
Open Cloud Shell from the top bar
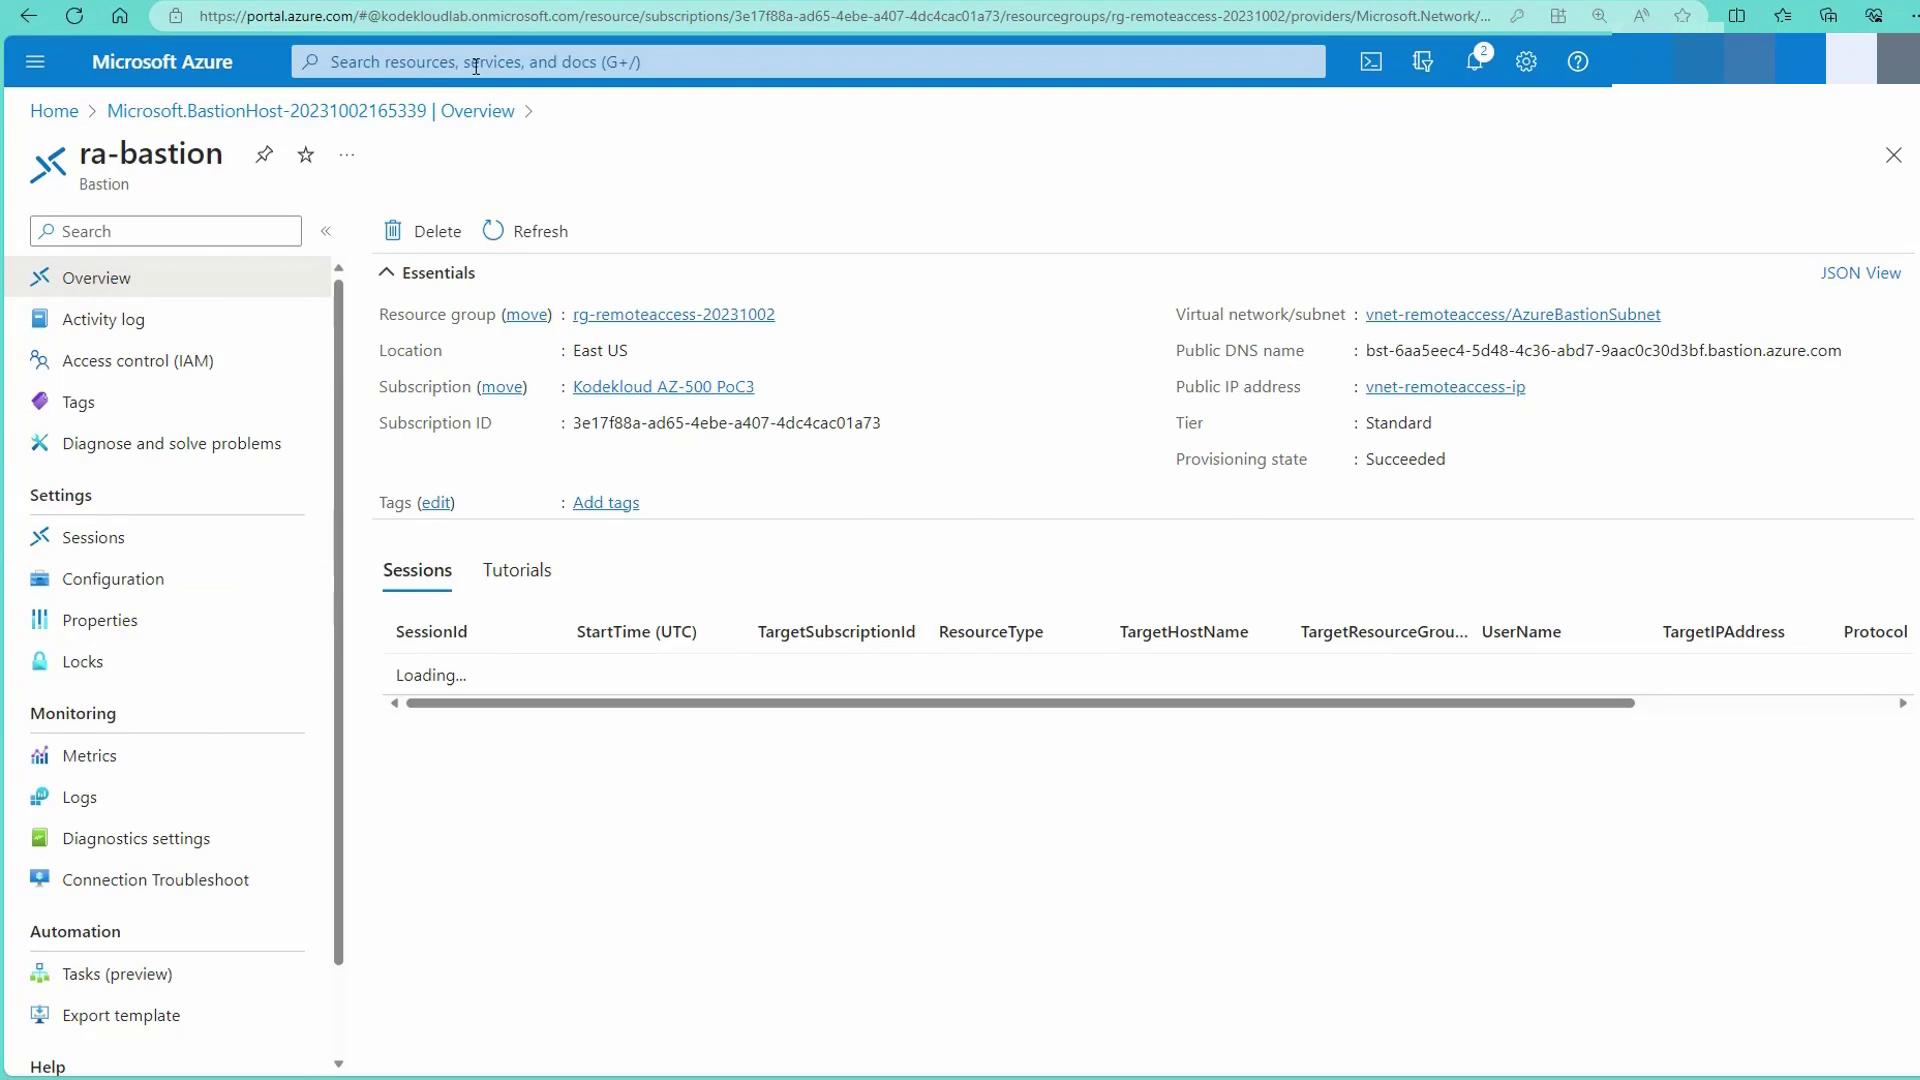click(1371, 62)
